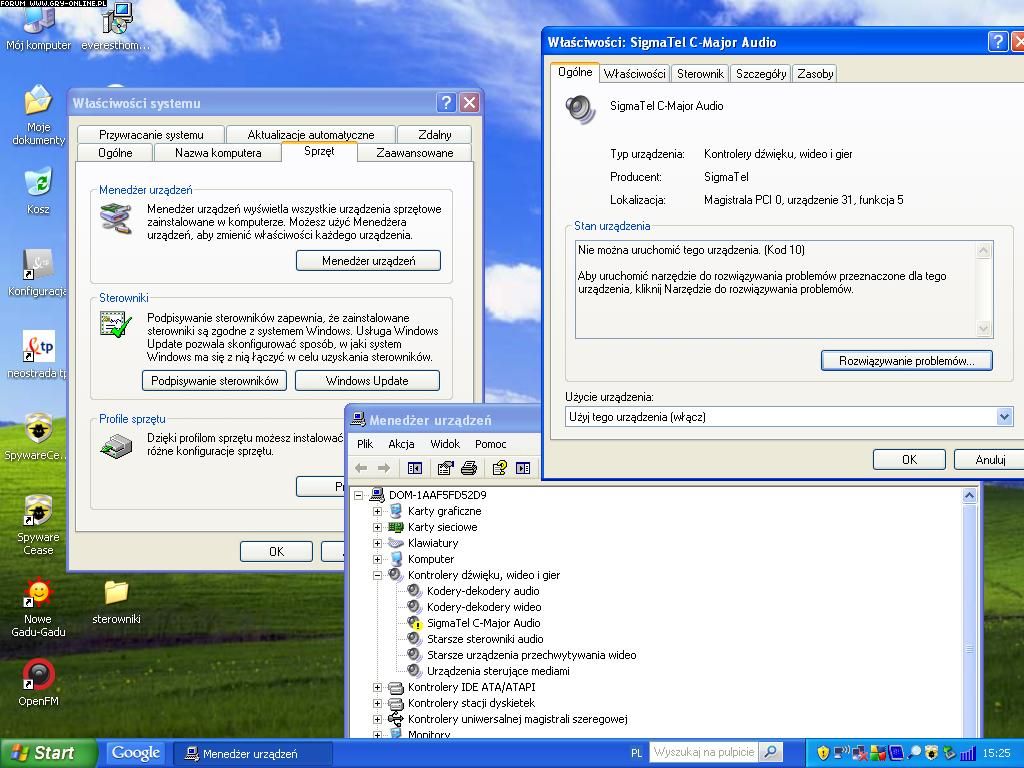
Task: Expand the Kontrolery IDE ATA/ATAPI node
Action: 378,687
